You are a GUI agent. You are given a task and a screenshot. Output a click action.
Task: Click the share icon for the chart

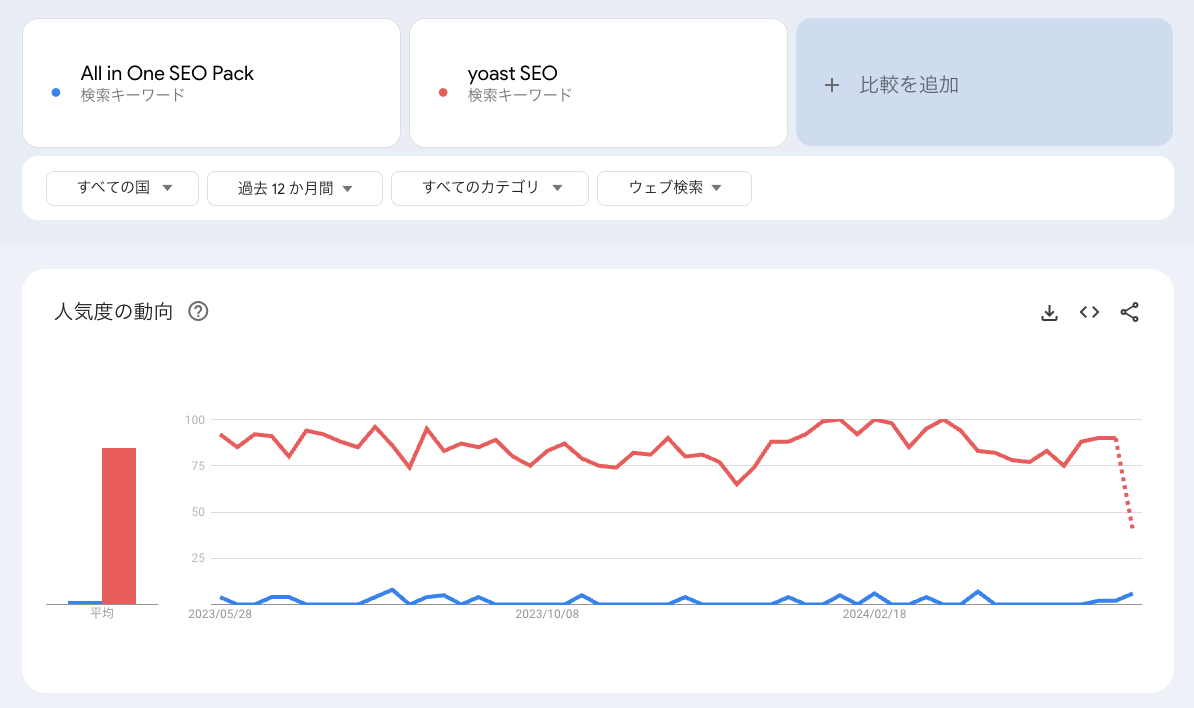[1129, 312]
